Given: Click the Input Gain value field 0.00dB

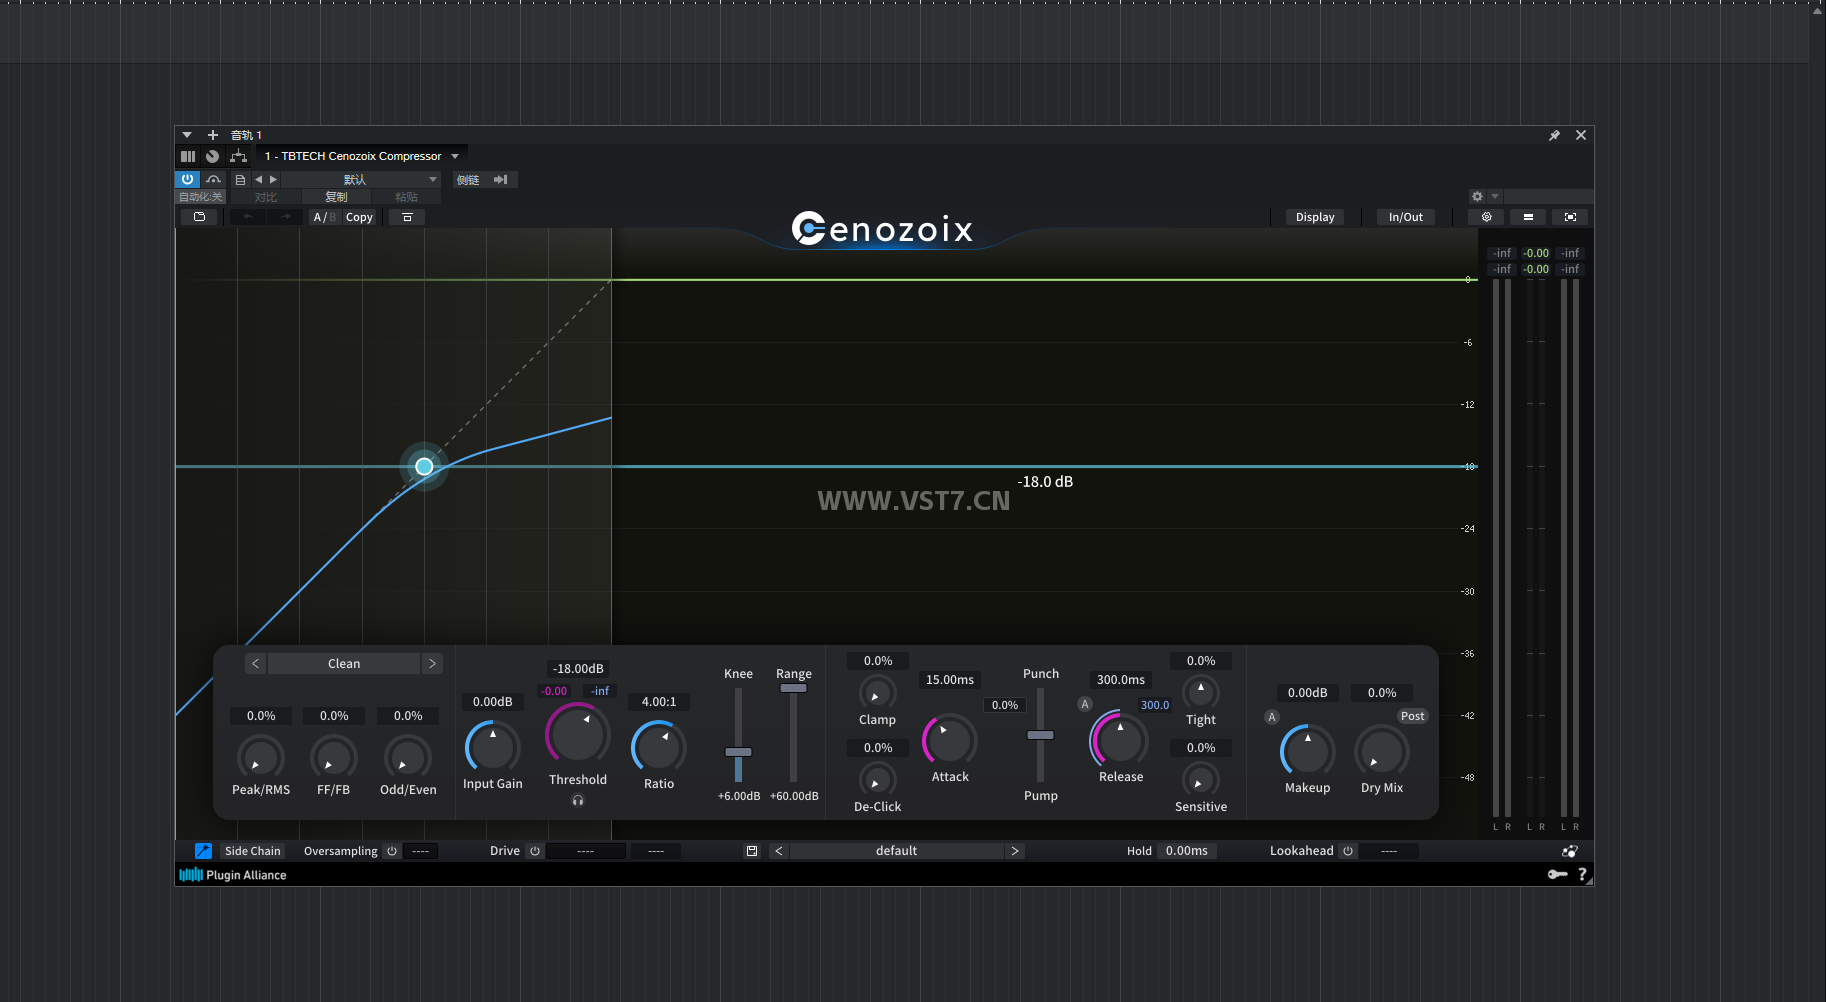Looking at the screenshot, I should pyautogui.click(x=492, y=702).
